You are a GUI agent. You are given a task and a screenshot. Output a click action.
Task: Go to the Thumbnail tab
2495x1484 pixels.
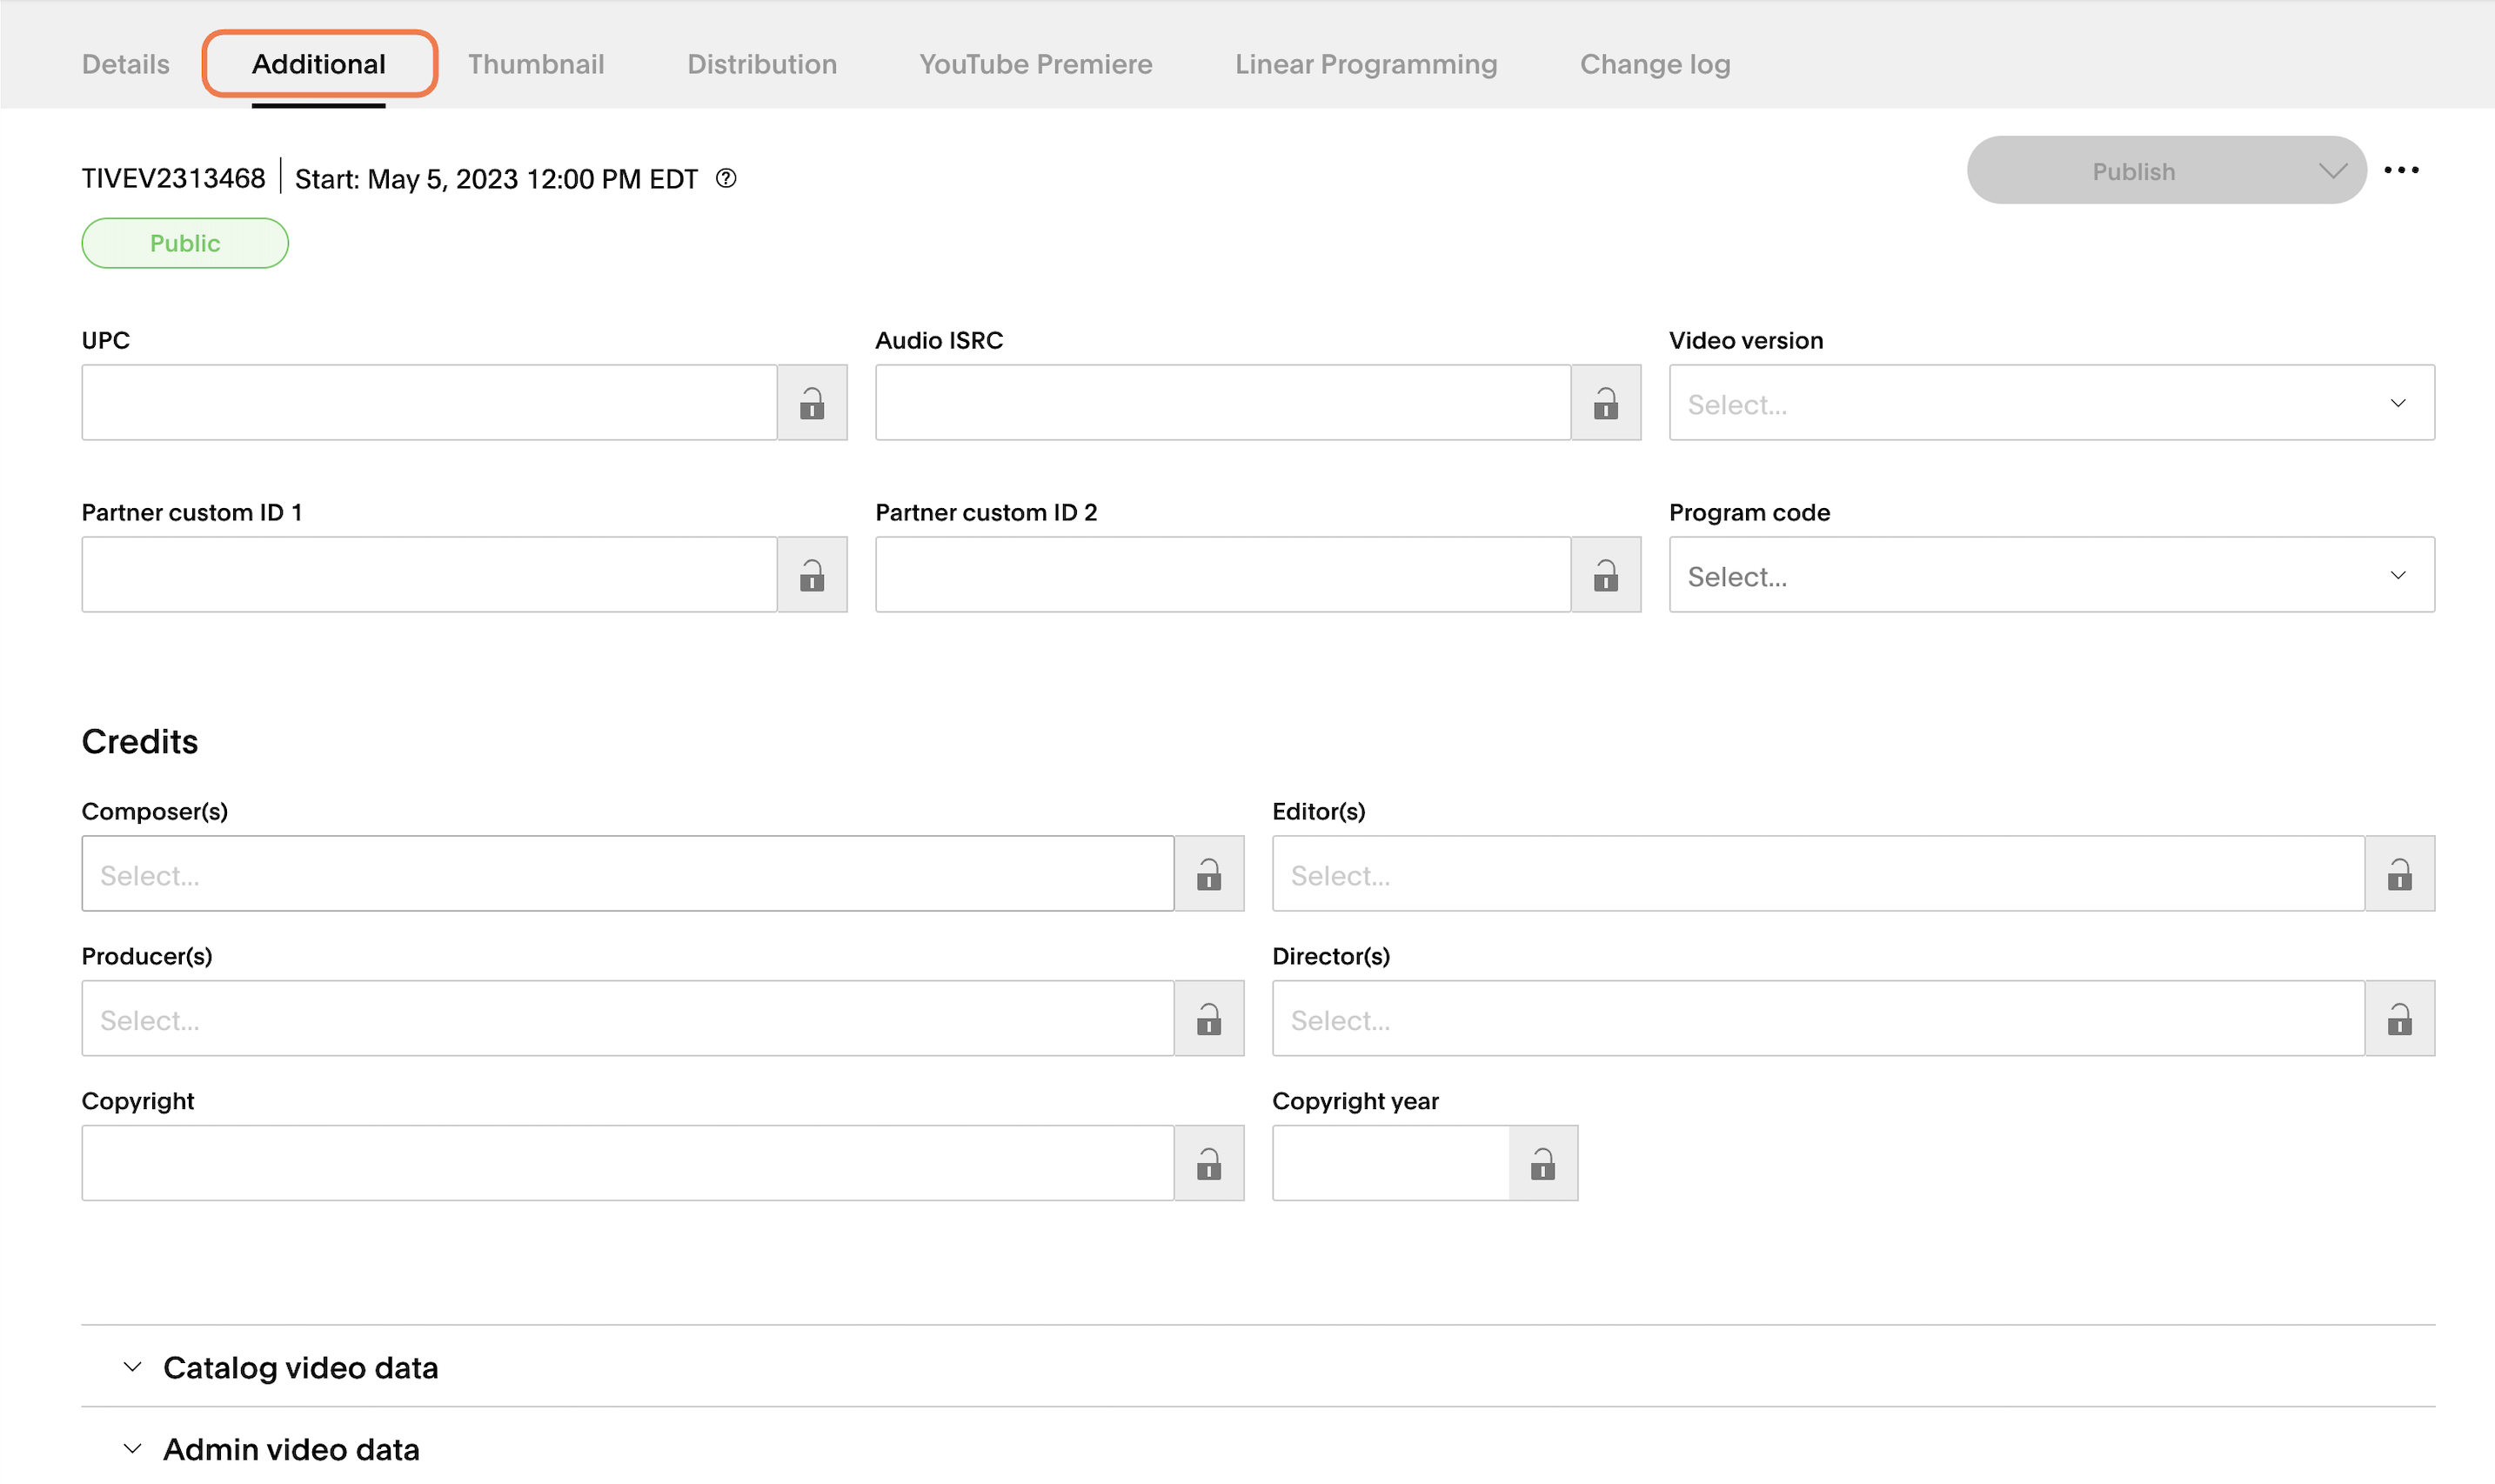point(536,65)
